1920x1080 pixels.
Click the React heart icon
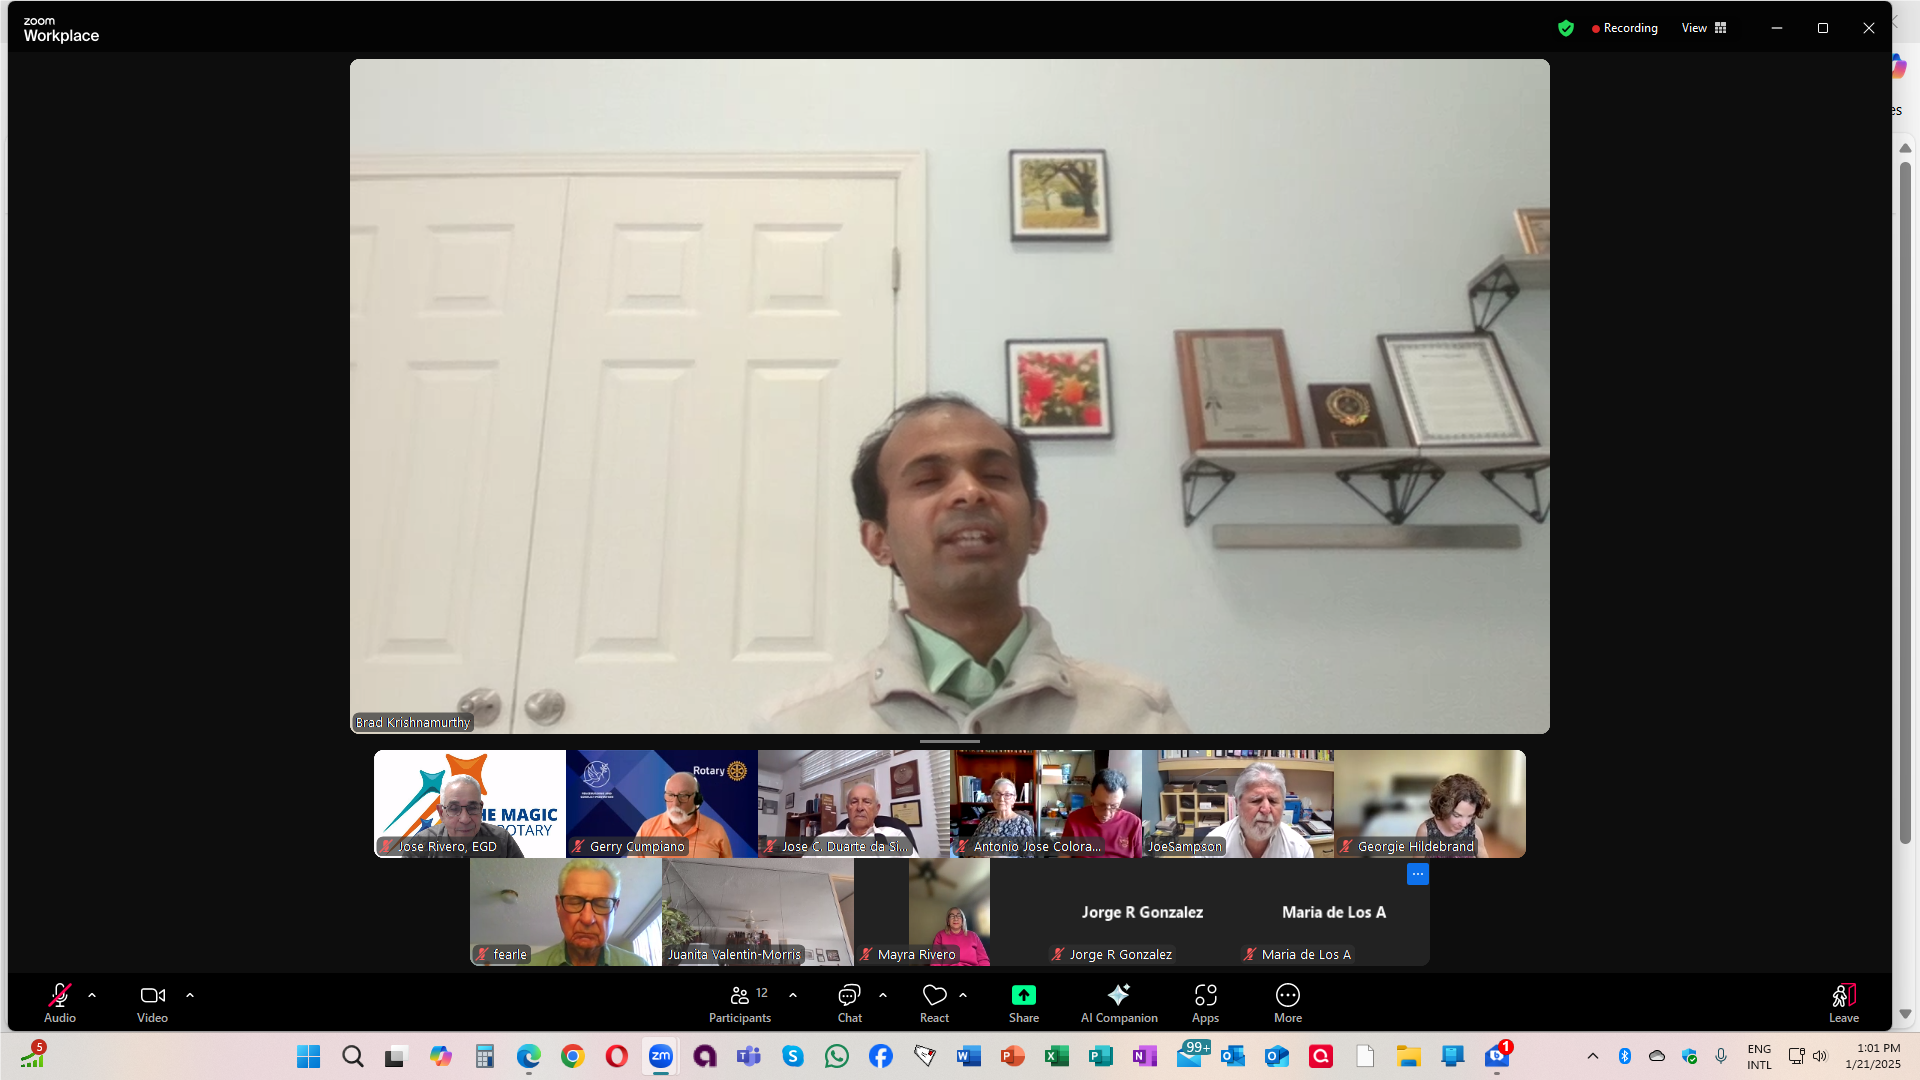point(934,1002)
